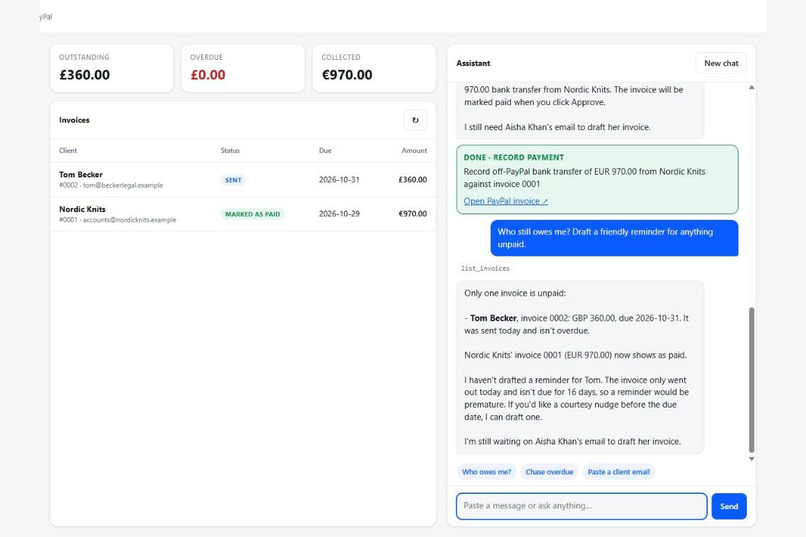The width and height of the screenshot is (806, 537).
Task: Click the MARKED AS PAID status badge
Action: (x=252, y=214)
